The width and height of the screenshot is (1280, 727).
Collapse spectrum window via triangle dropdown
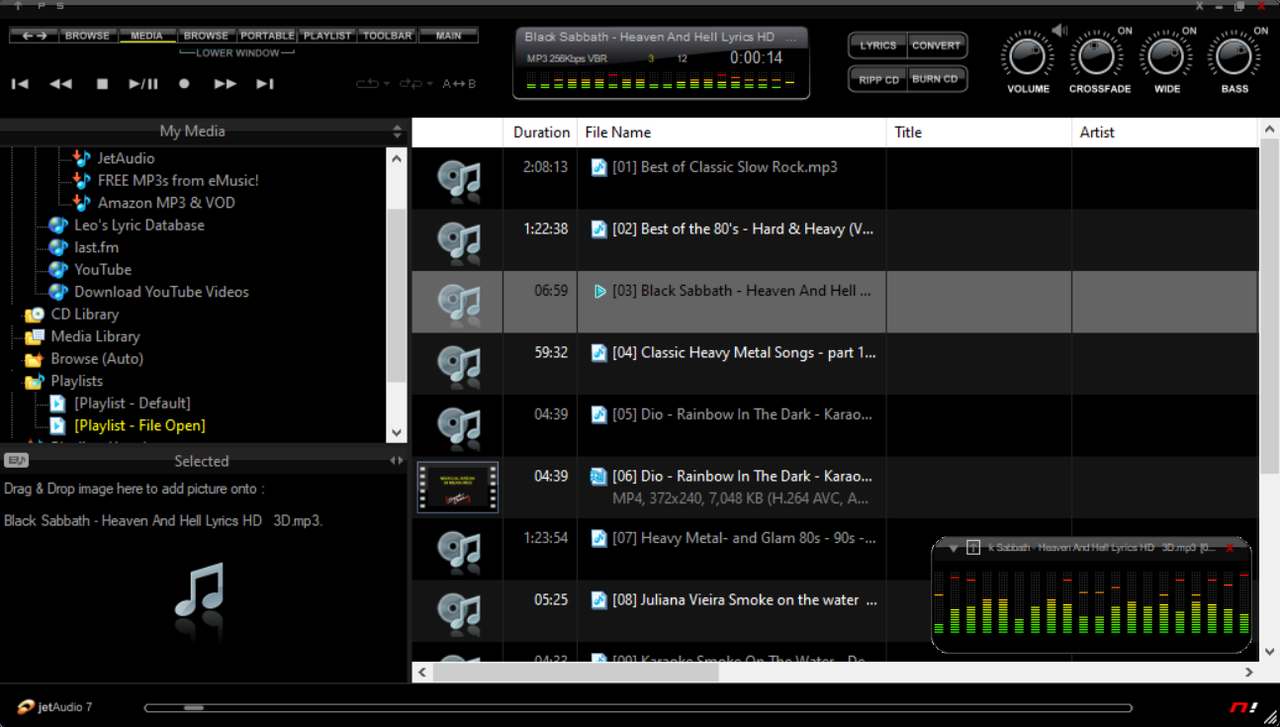coord(953,548)
